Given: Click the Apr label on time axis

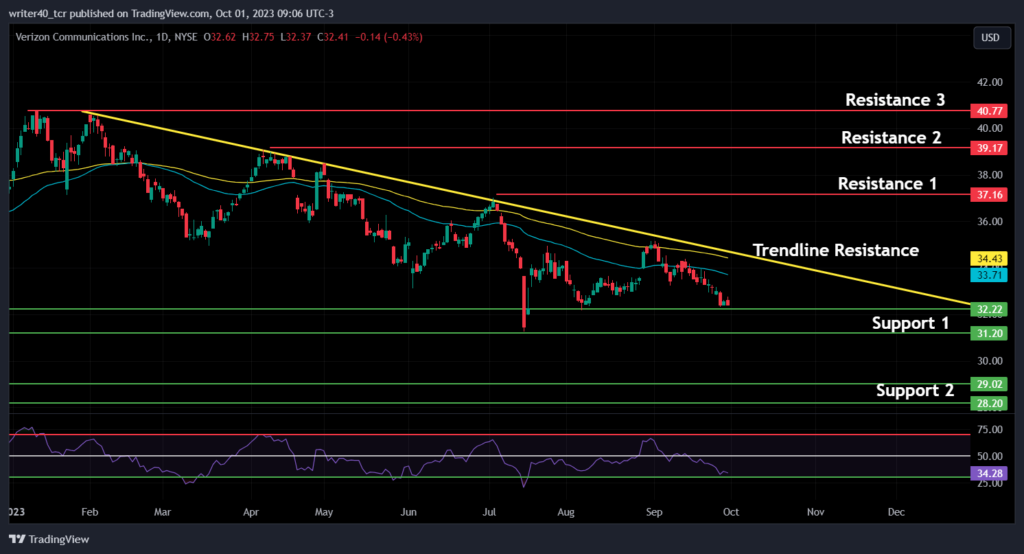Looking at the screenshot, I should point(251,512).
